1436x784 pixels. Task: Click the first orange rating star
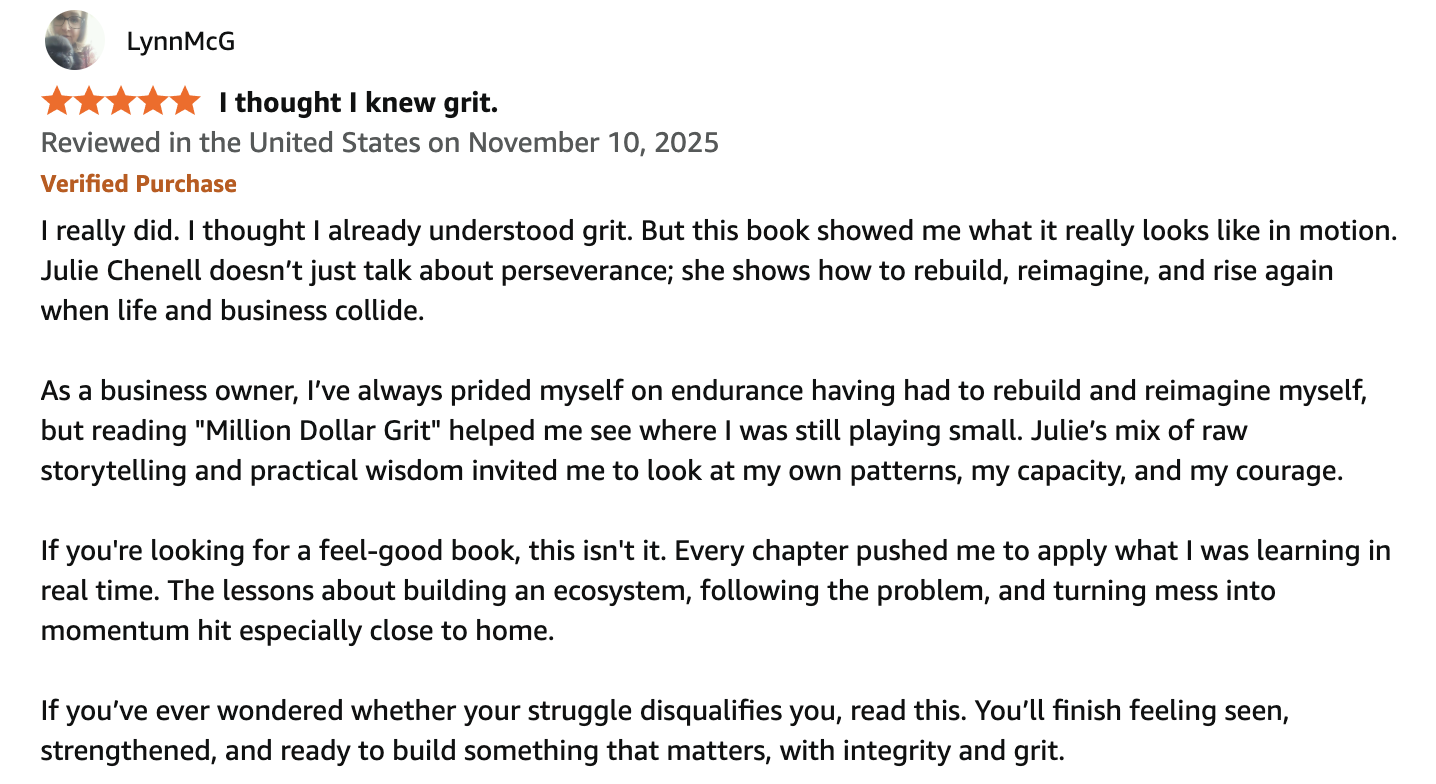pos(57,101)
